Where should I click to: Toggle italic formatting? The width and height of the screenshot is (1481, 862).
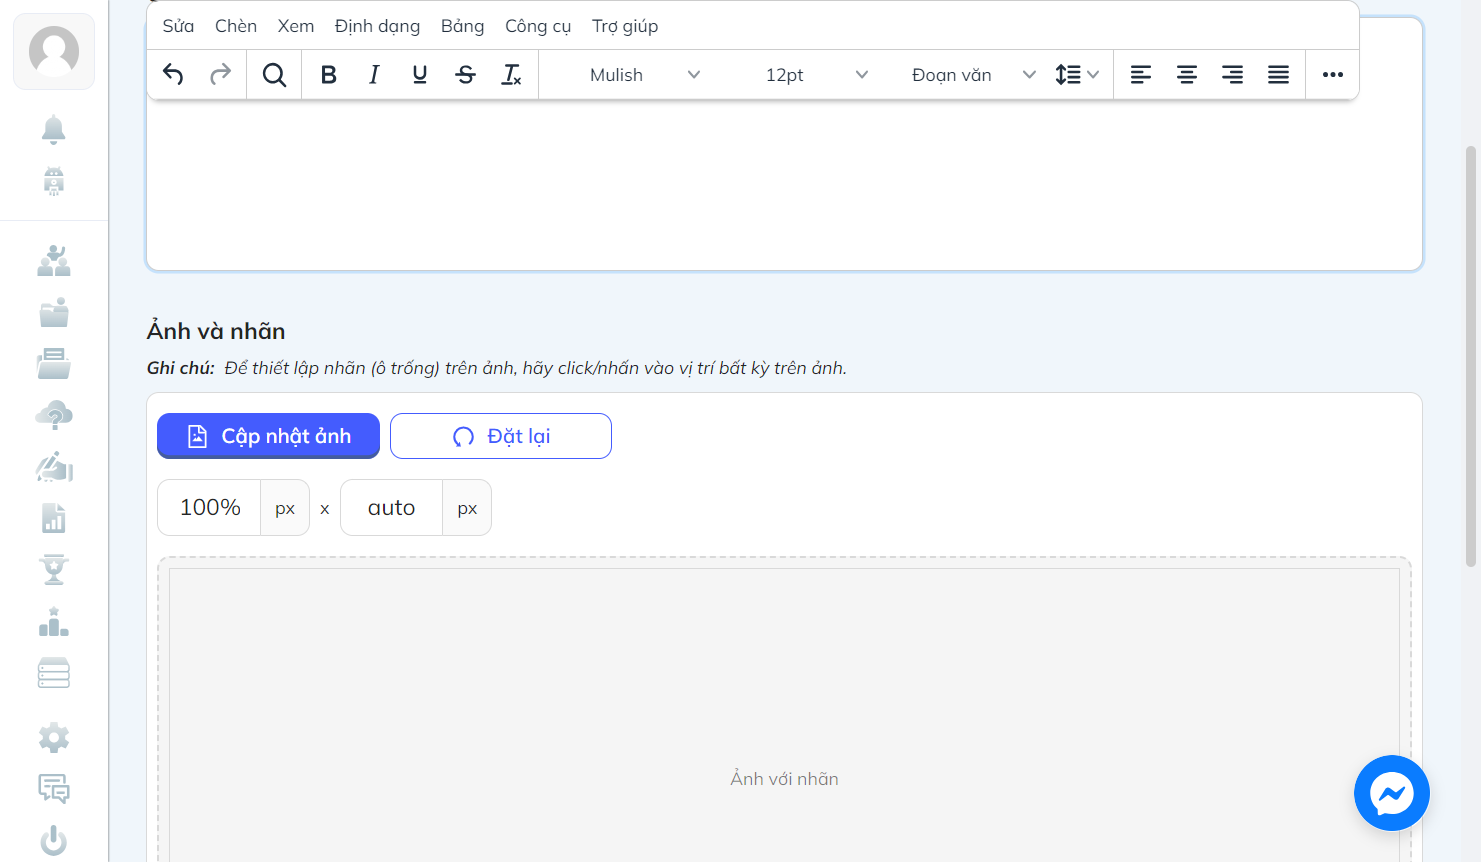tap(374, 75)
